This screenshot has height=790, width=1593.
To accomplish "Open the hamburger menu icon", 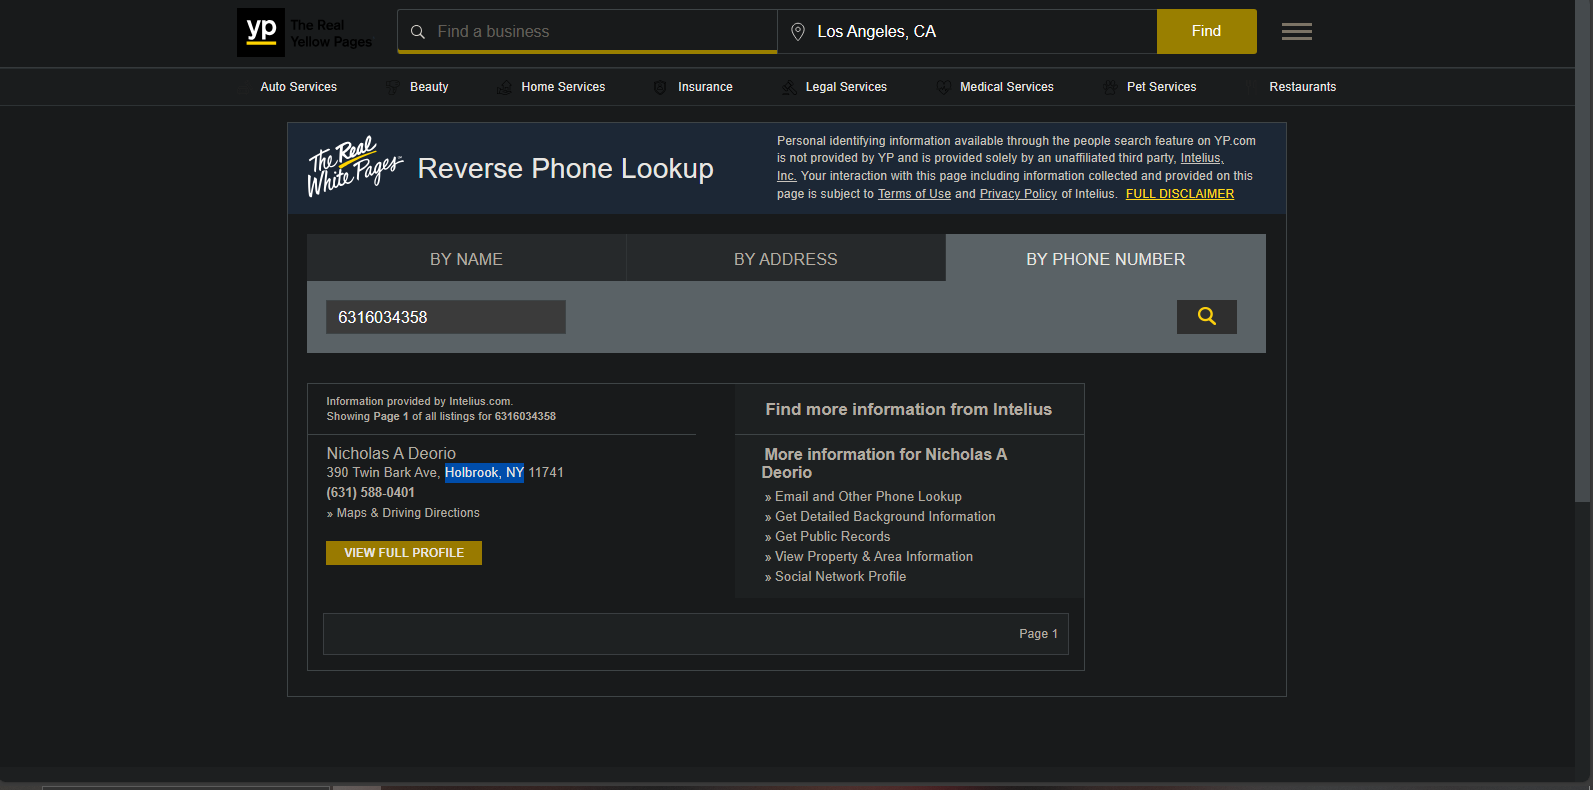I will [x=1297, y=32].
